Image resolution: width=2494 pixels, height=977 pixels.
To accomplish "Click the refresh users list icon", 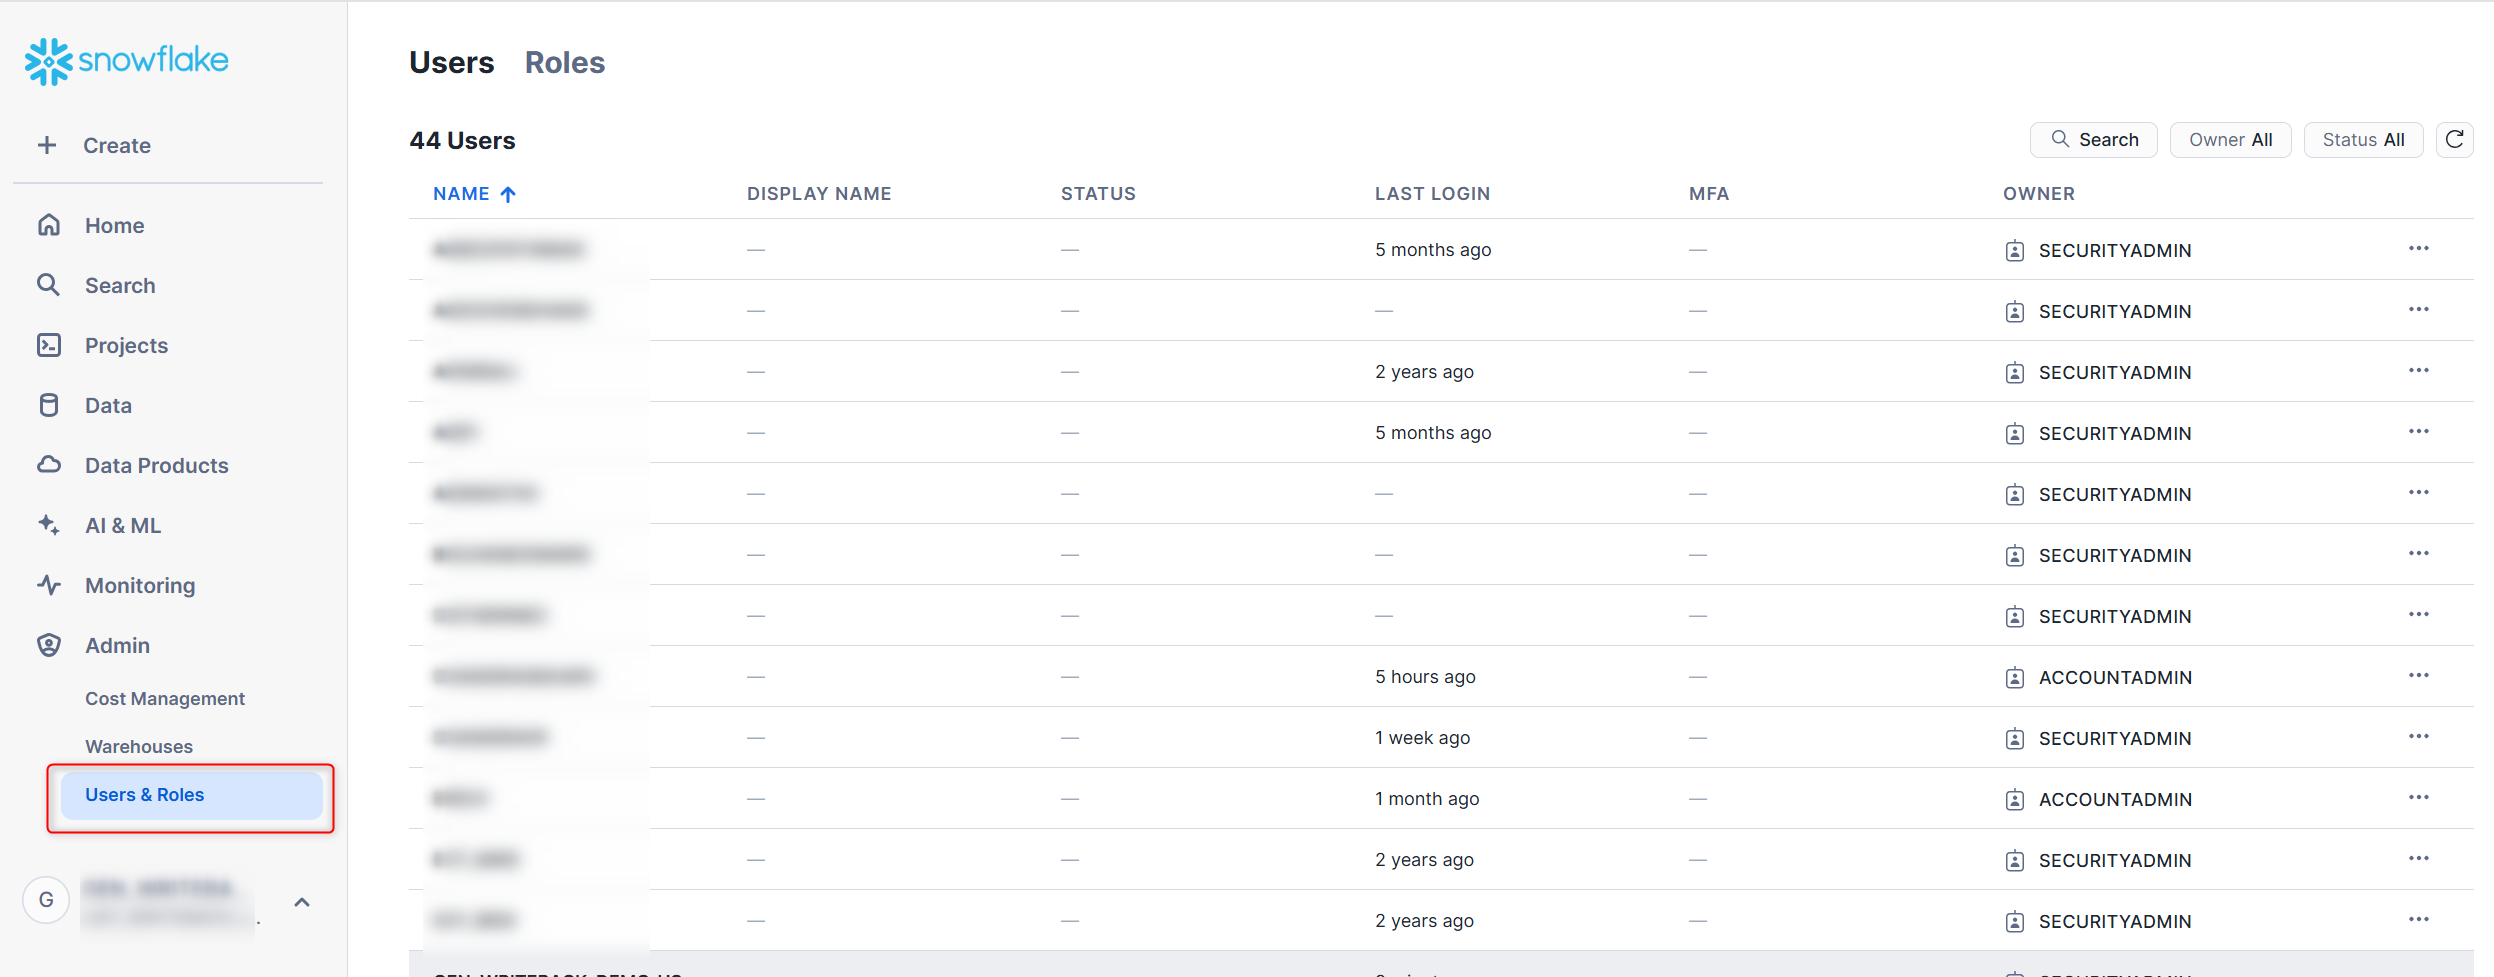I will click(x=2454, y=140).
